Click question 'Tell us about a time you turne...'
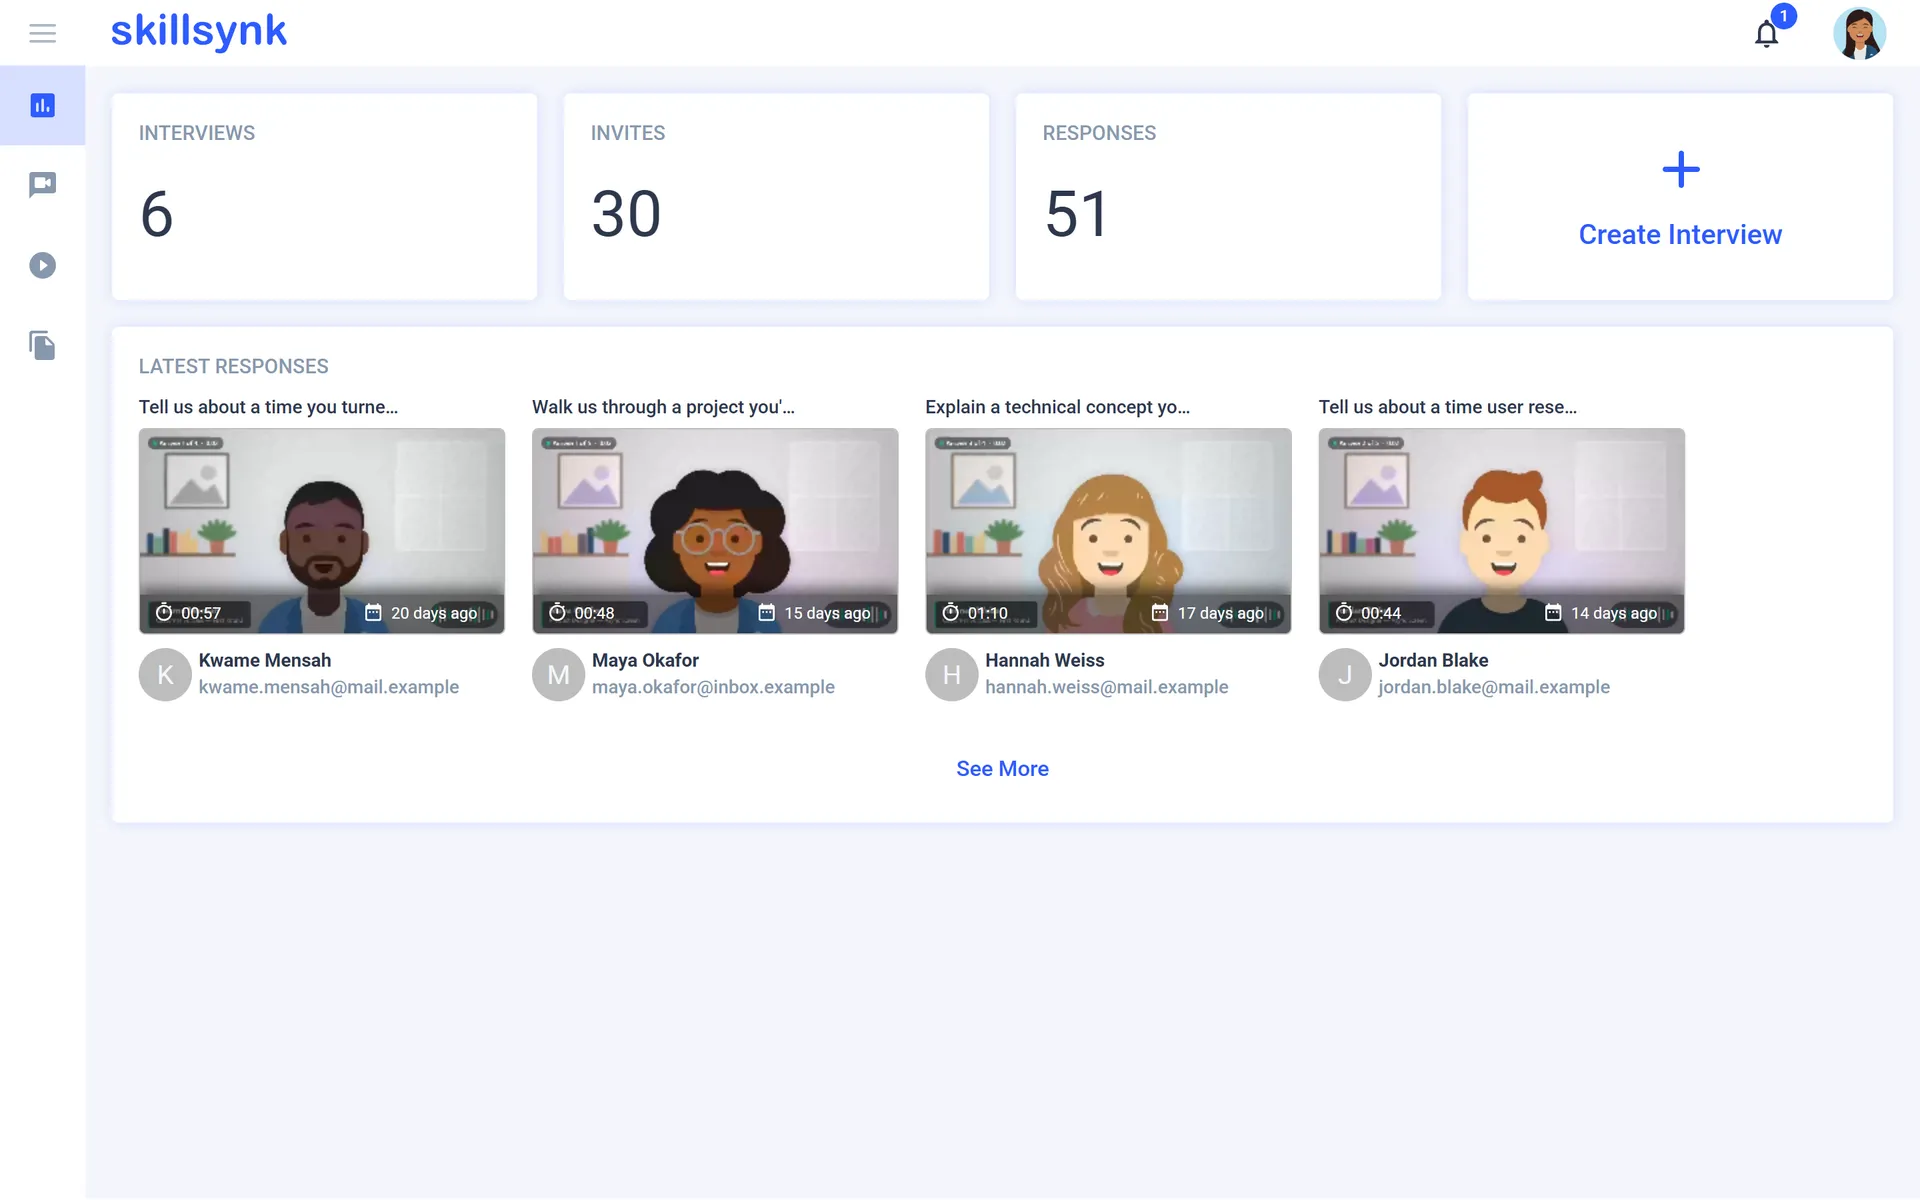Viewport: 1920px width, 1200px height. (x=268, y=407)
